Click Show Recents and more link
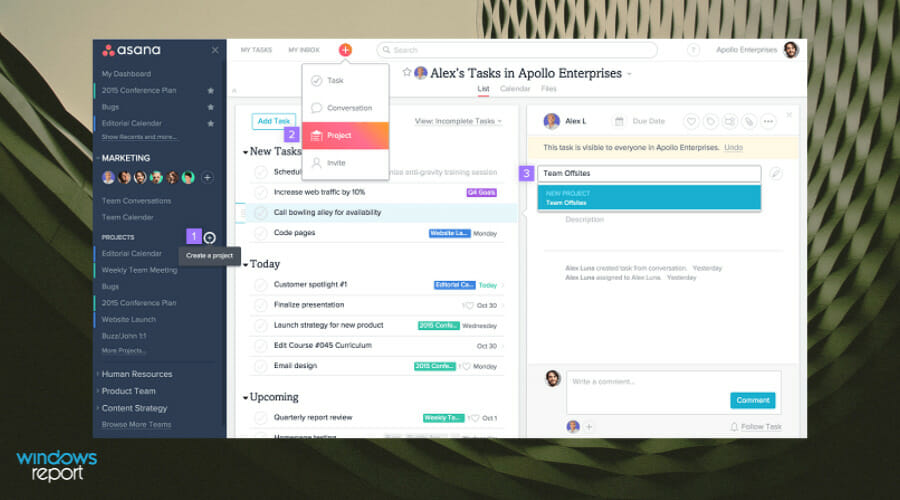The width and height of the screenshot is (900, 500). click(139, 137)
